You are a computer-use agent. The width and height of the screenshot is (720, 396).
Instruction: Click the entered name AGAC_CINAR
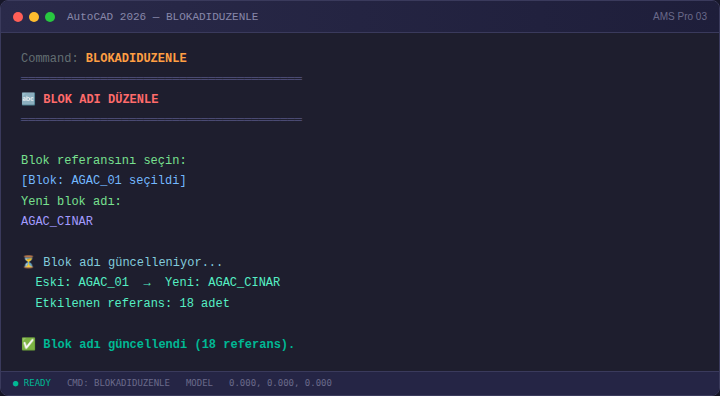pyautogui.click(x=57, y=221)
